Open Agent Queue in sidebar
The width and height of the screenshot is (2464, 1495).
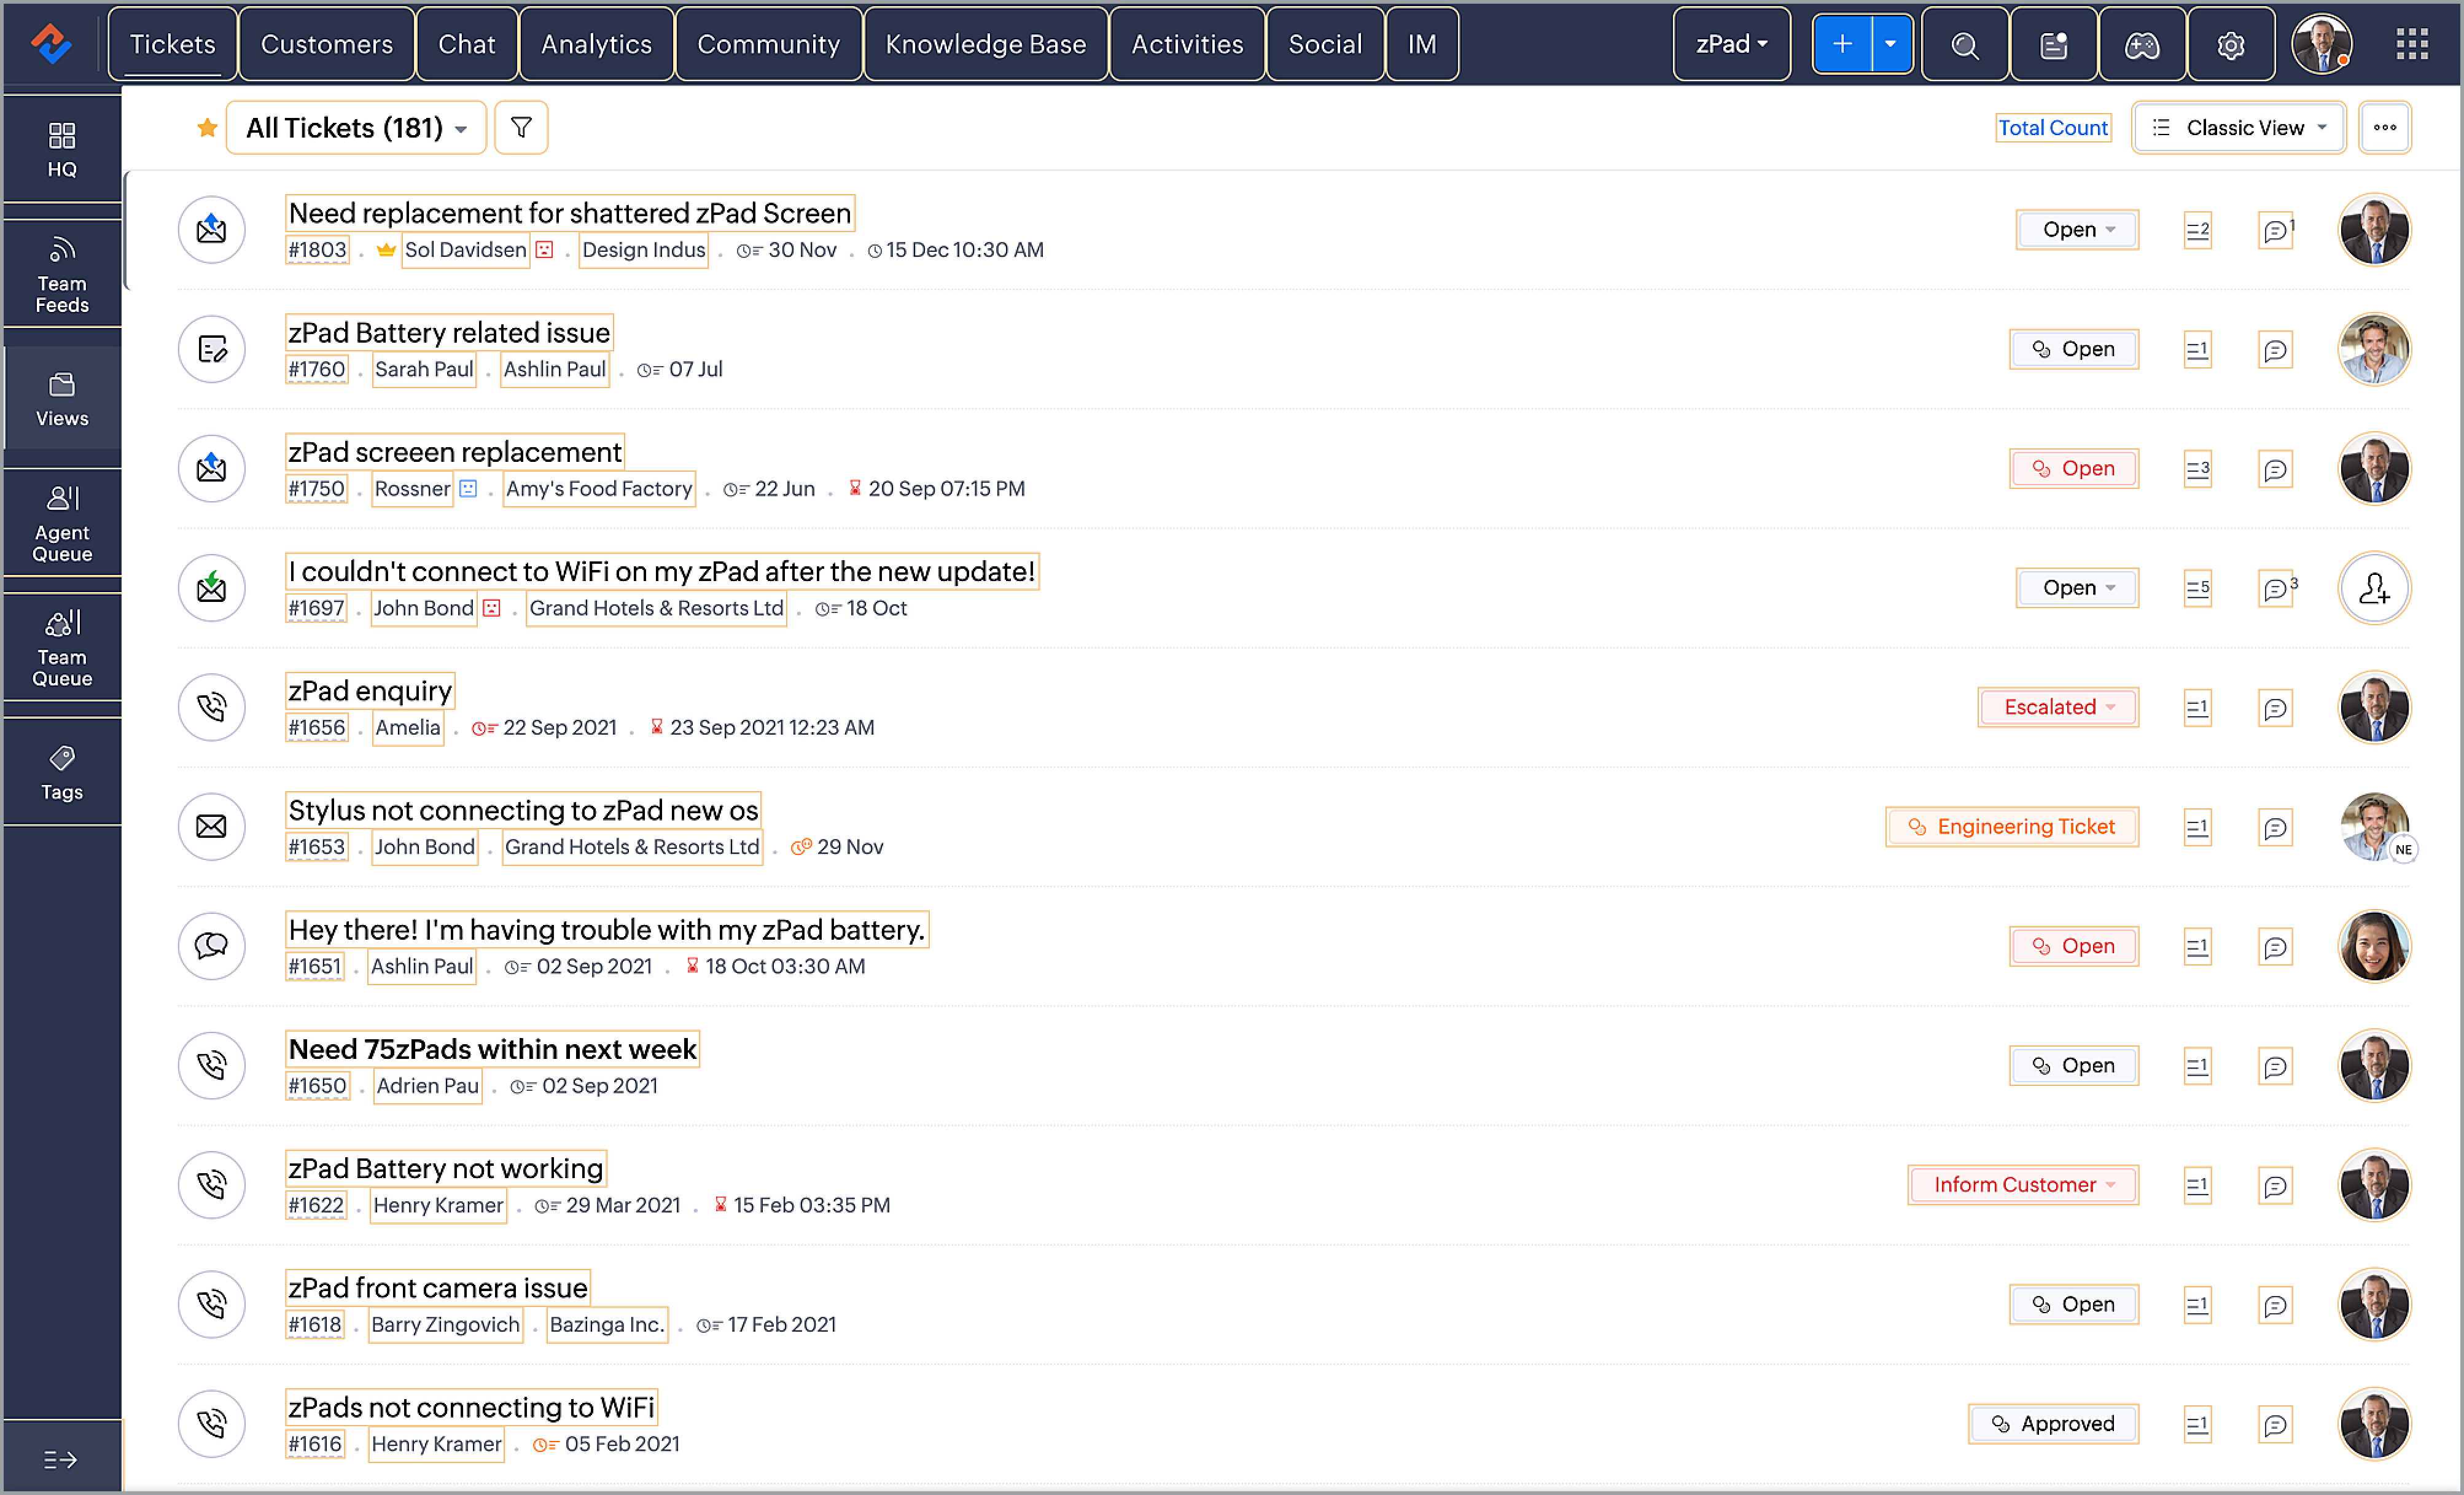click(x=62, y=523)
